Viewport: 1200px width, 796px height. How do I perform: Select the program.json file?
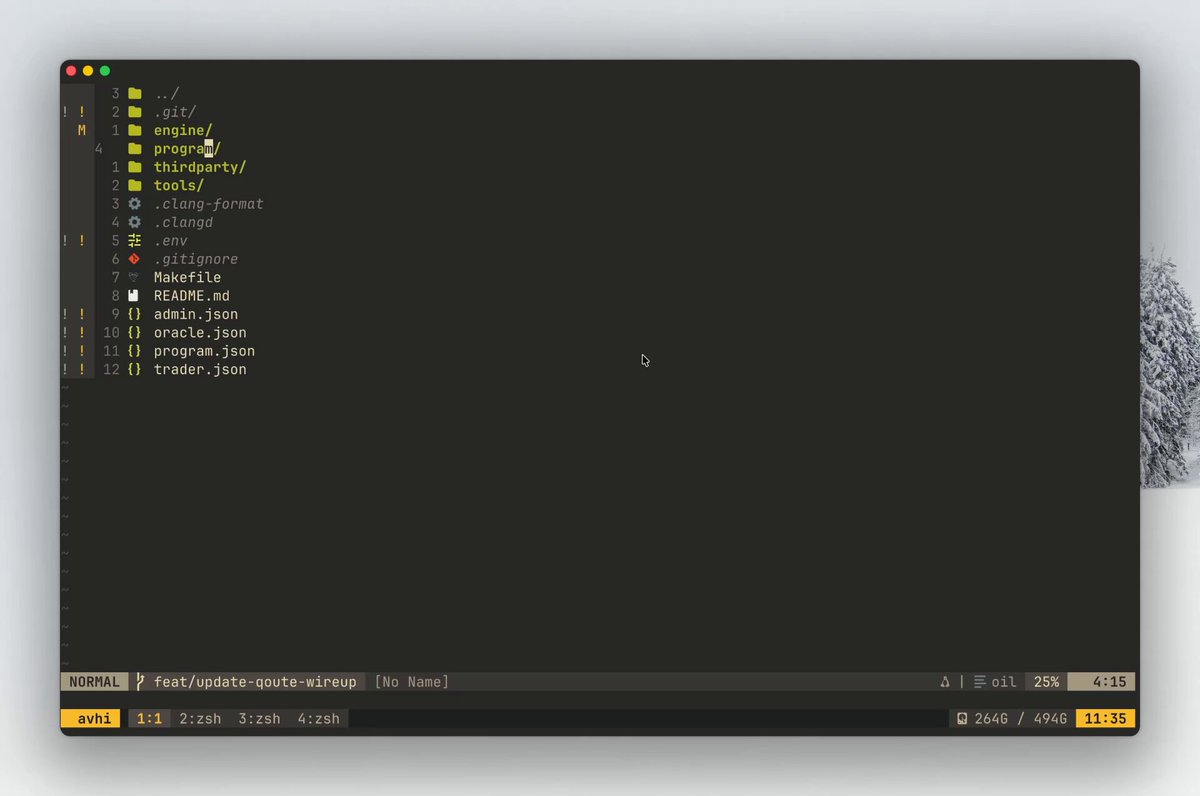point(204,351)
